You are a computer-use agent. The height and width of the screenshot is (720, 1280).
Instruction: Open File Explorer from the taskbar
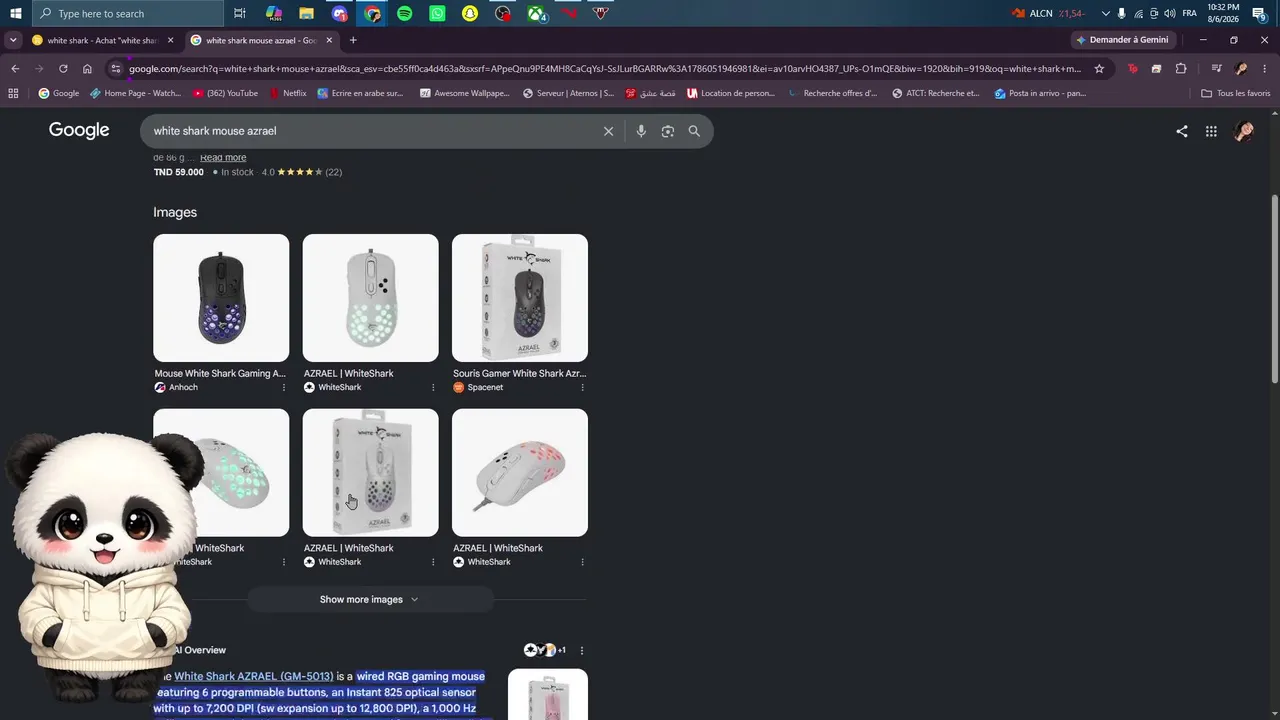coord(306,13)
